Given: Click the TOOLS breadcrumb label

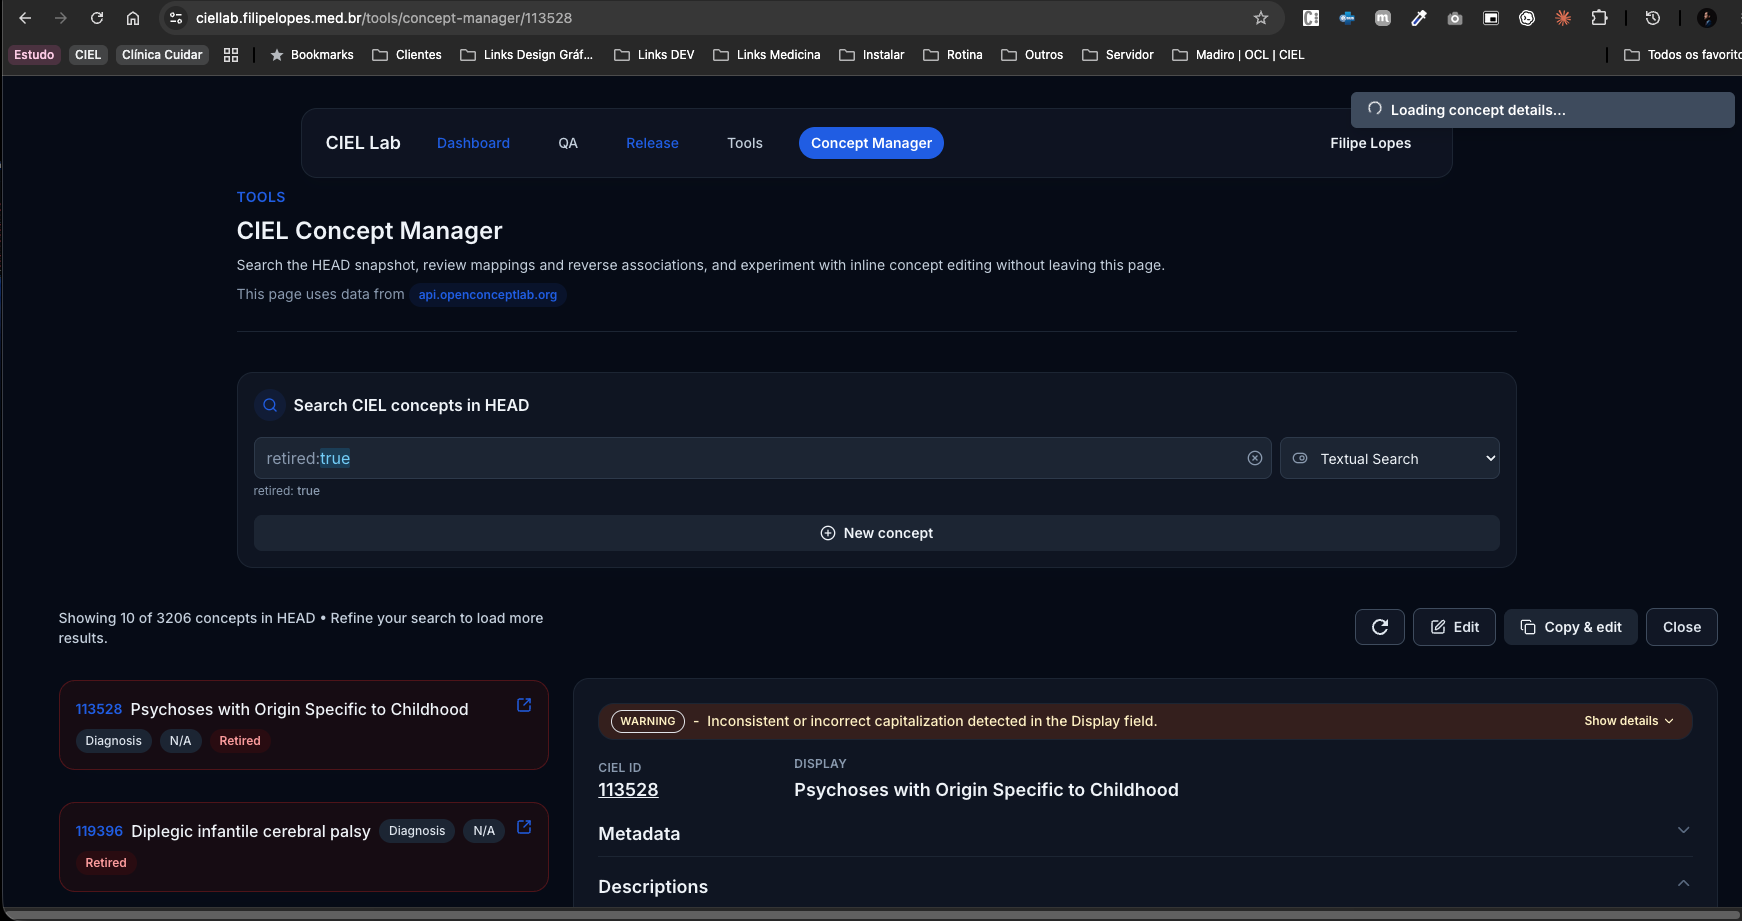Looking at the screenshot, I should [261, 197].
